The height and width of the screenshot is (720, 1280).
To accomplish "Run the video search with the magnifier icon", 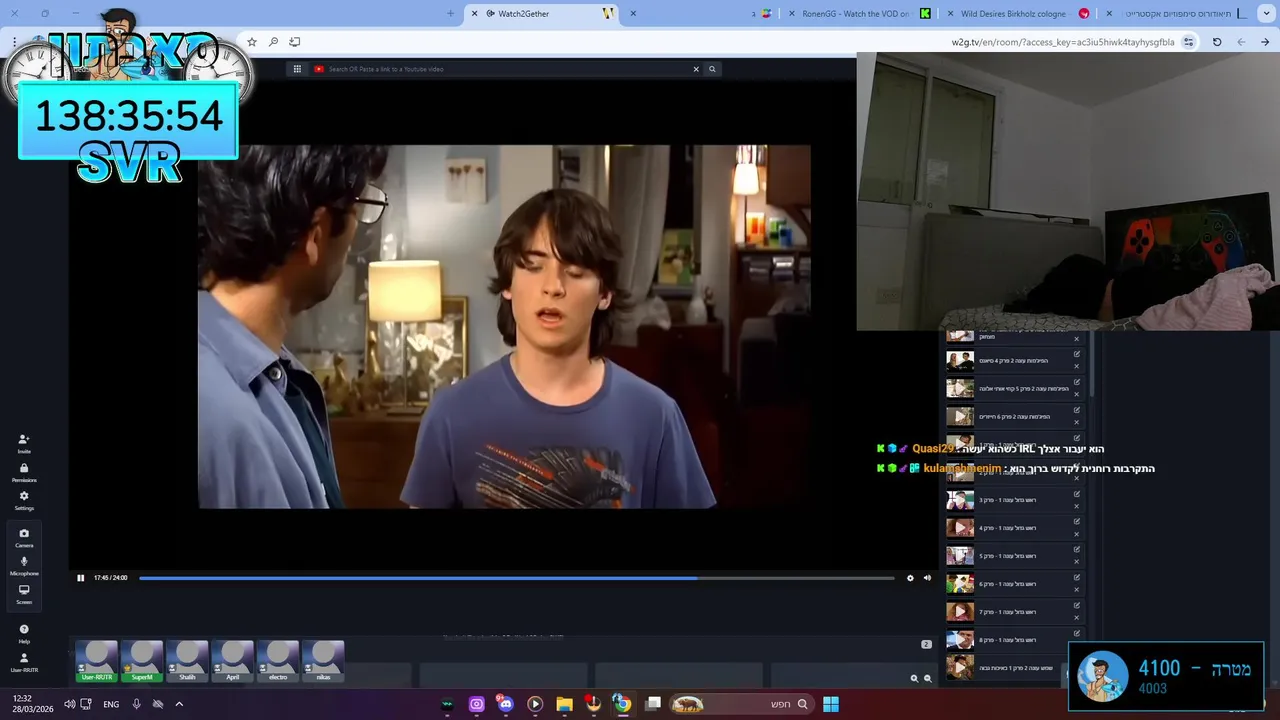I will (712, 69).
